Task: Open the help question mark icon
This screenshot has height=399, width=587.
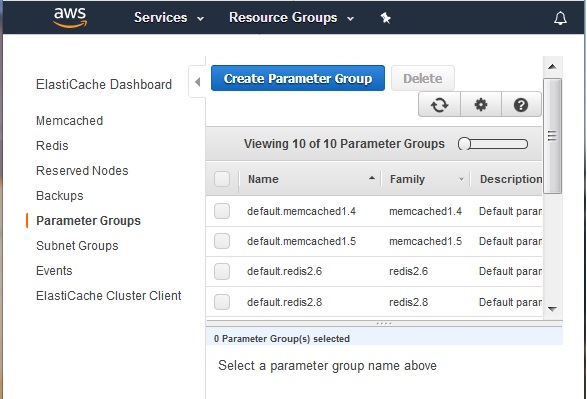Action: 521,105
